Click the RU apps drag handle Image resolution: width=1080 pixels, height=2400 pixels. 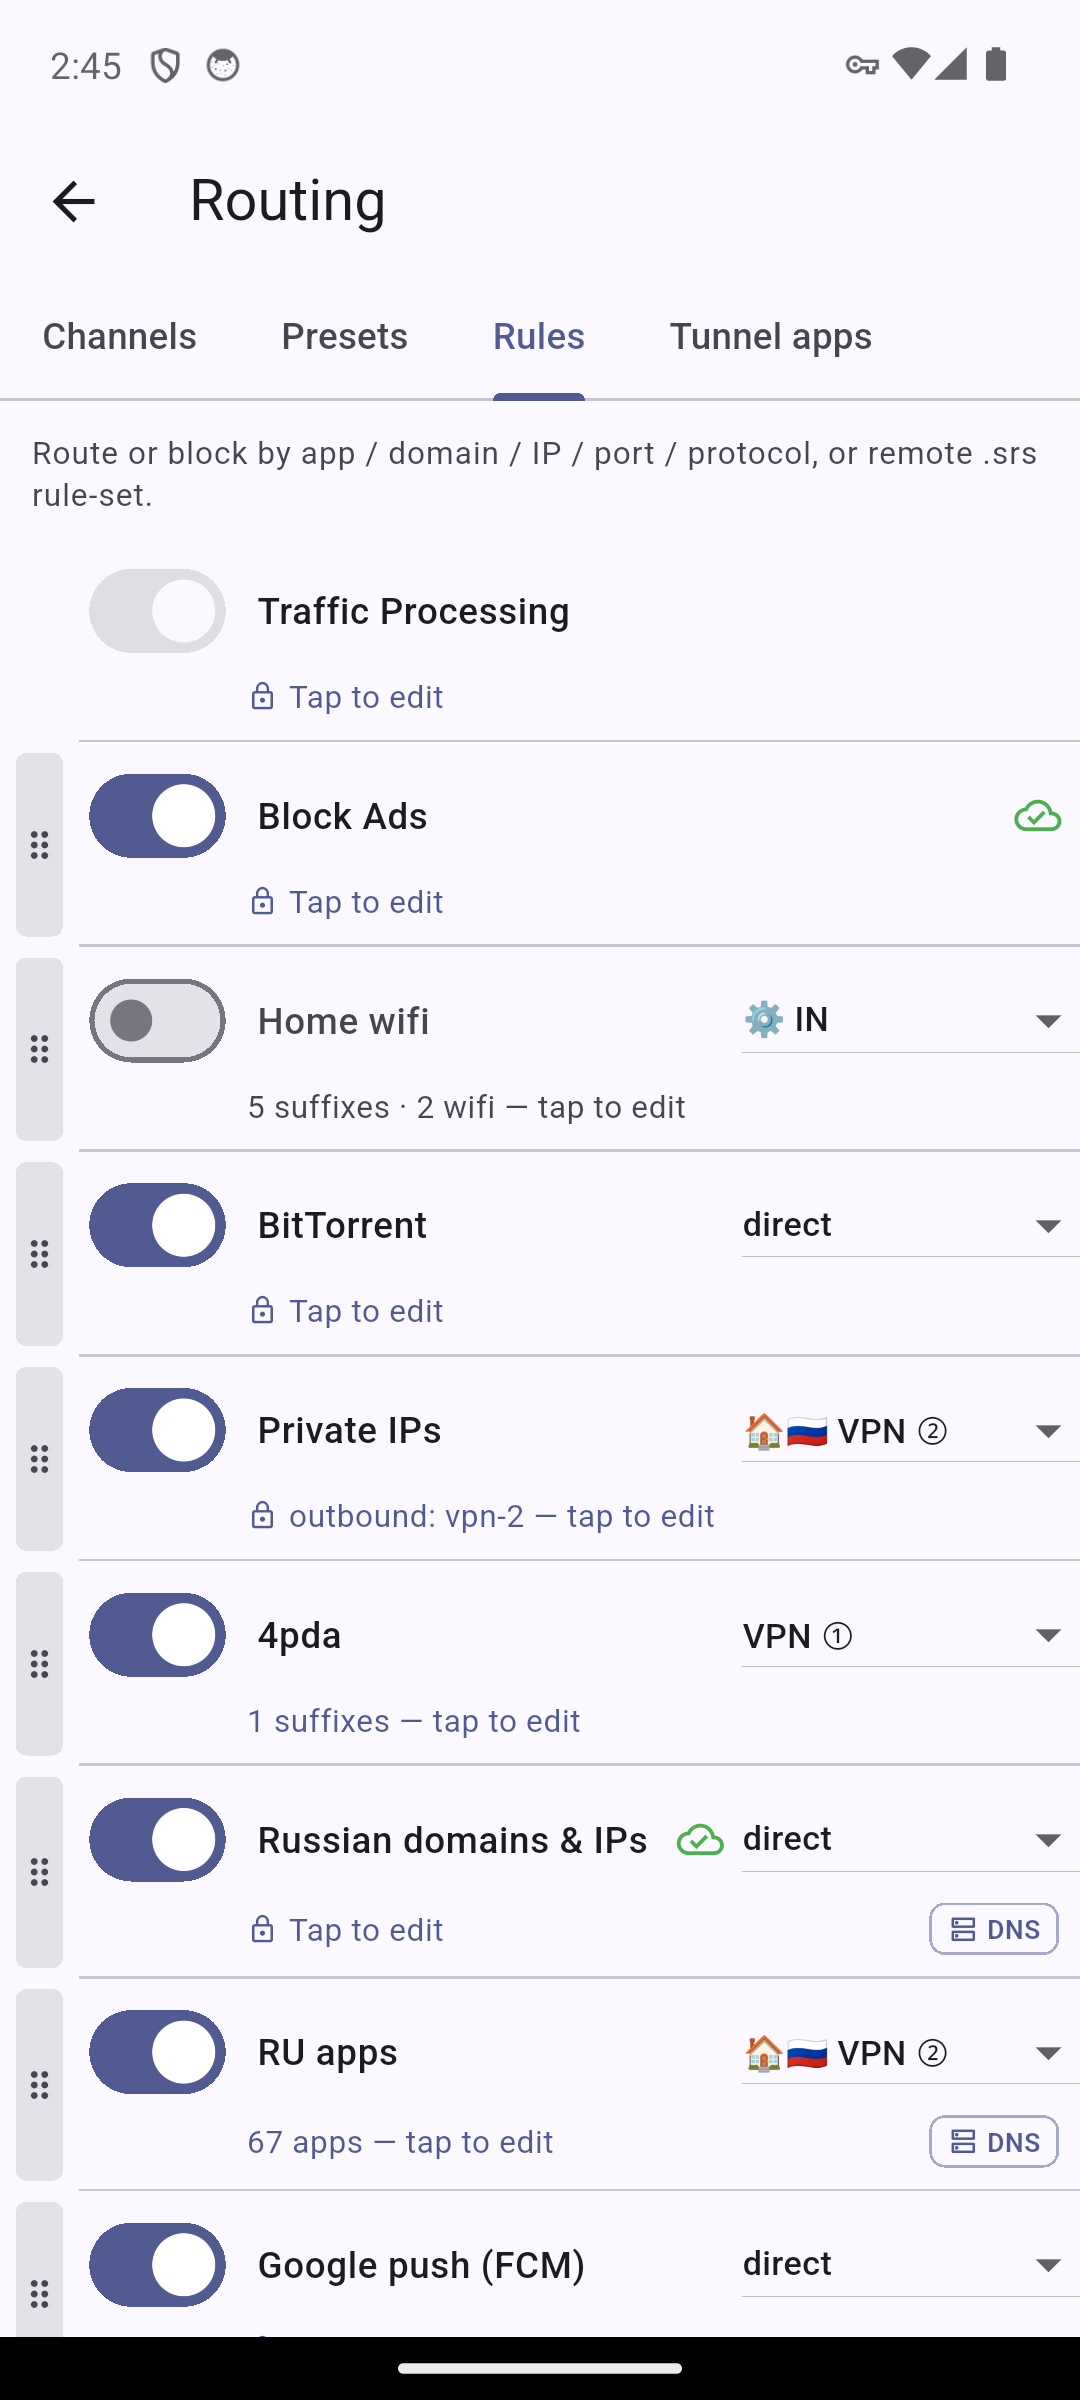pyautogui.click(x=39, y=2085)
